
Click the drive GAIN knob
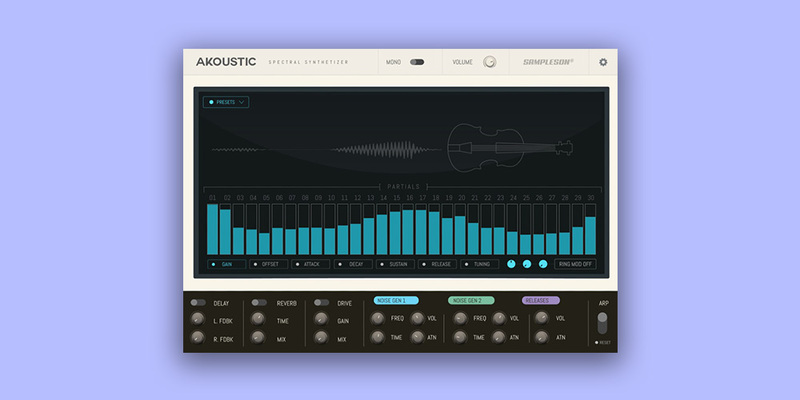[x=321, y=319]
